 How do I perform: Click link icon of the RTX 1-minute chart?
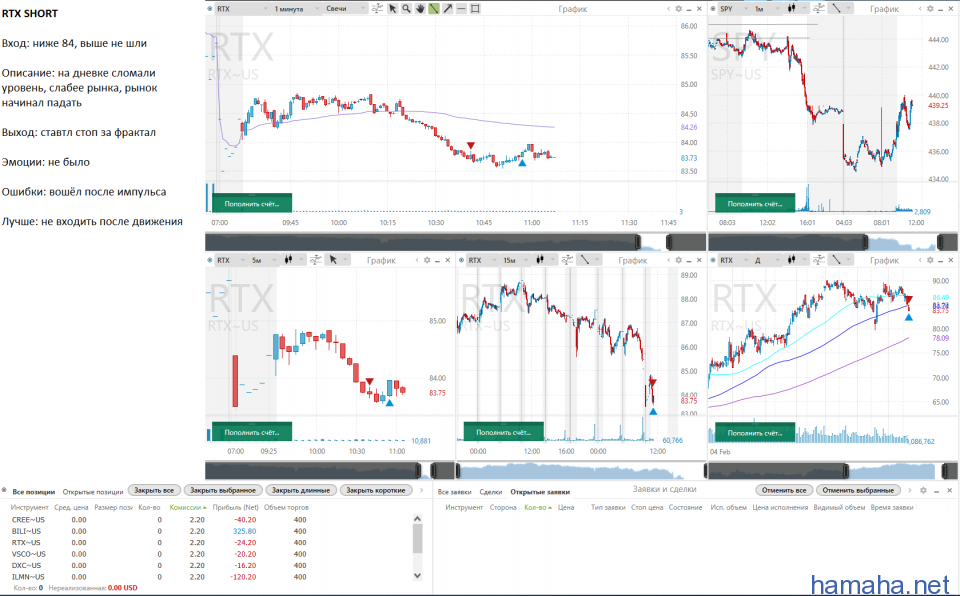click(210, 9)
